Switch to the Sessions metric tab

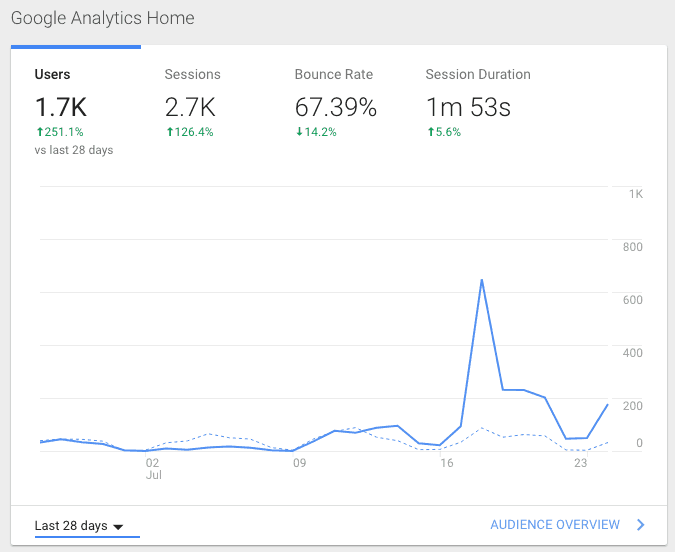tap(192, 74)
